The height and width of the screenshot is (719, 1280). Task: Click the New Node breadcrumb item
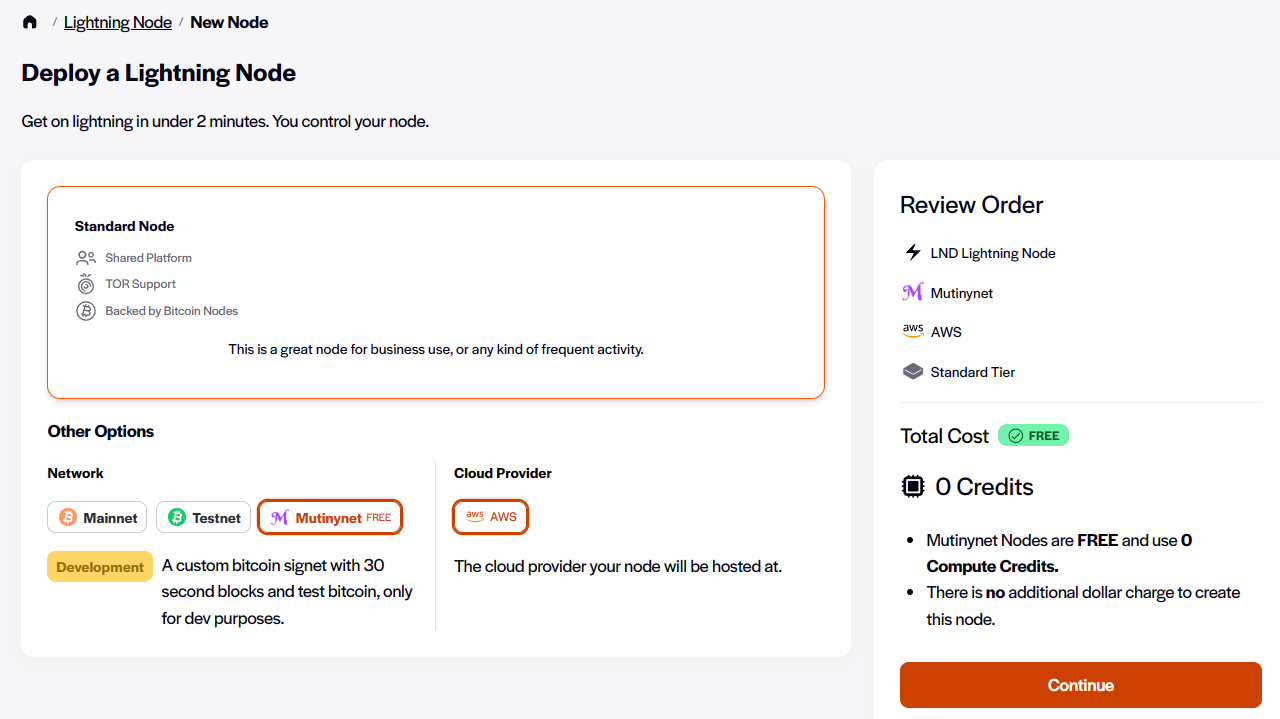pyautogui.click(x=229, y=21)
